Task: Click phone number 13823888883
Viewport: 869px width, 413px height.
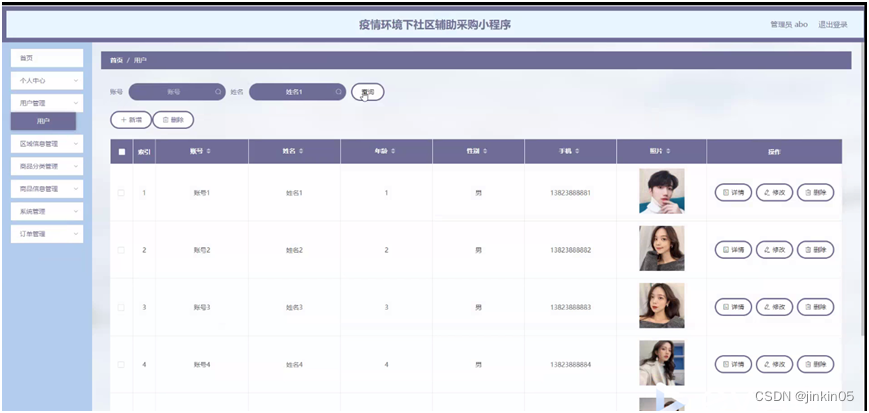Action: tap(570, 307)
